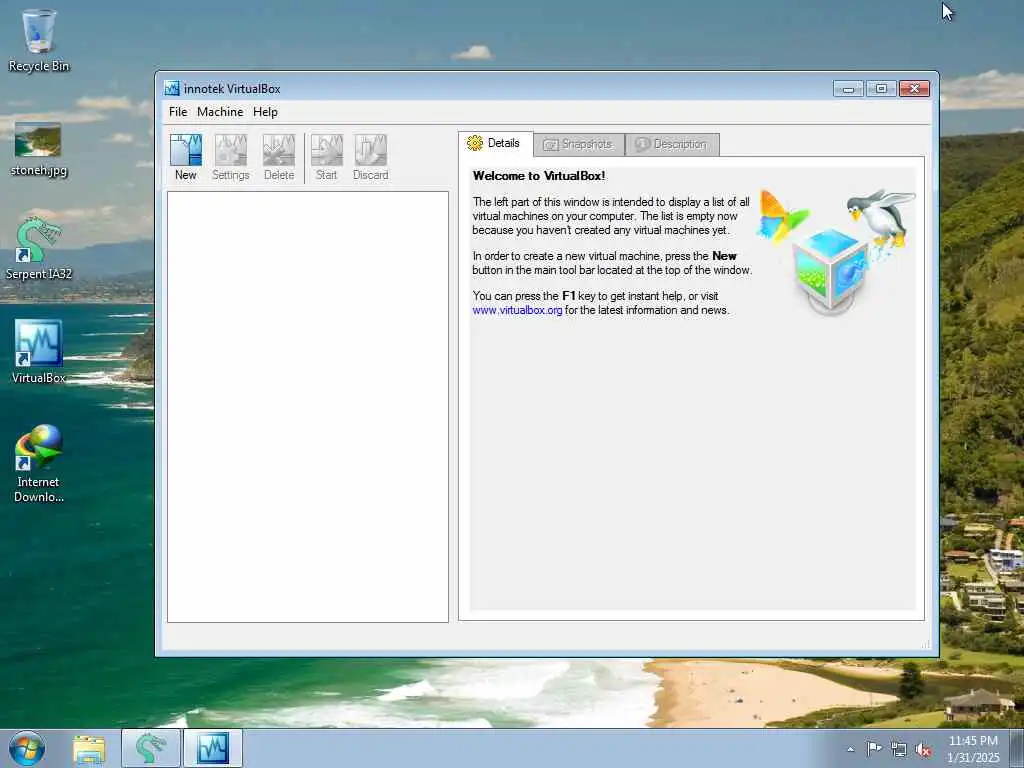Close the innotek VirtualBox window
This screenshot has width=1024, height=768.
click(x=914, y=88)
